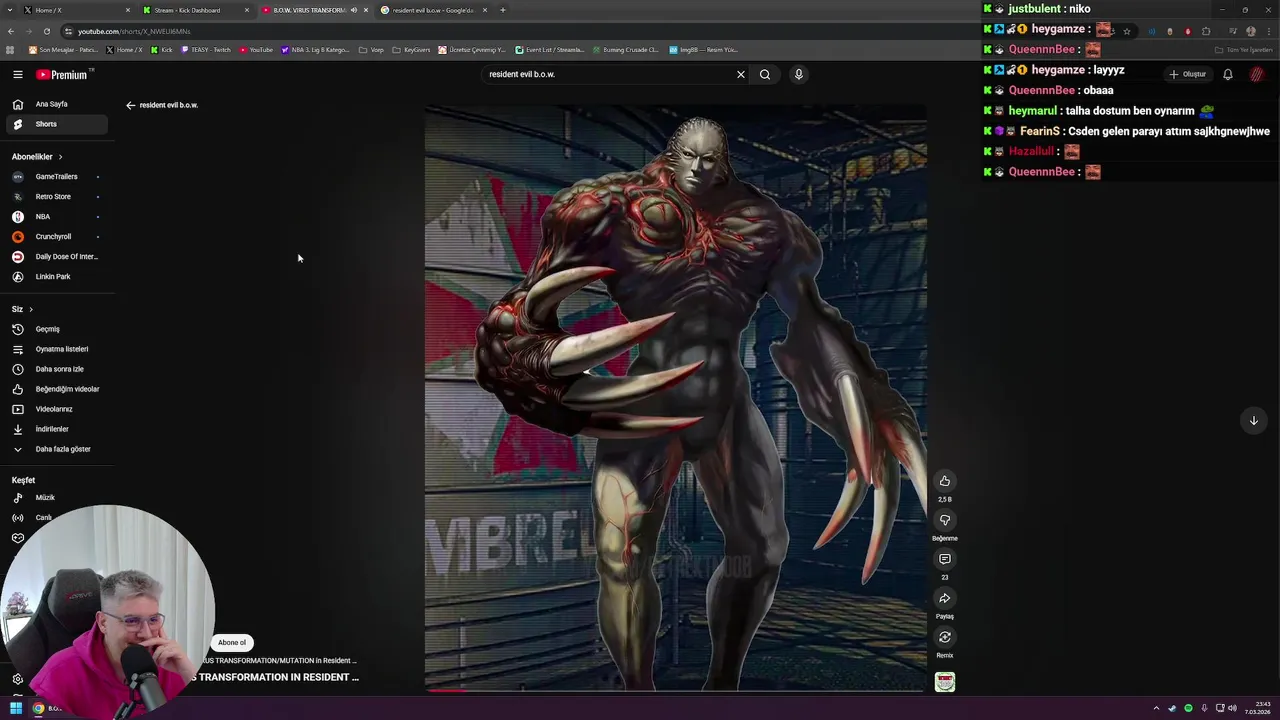
Task: Open Daha sonra izle list
Action: pos(55,369)
